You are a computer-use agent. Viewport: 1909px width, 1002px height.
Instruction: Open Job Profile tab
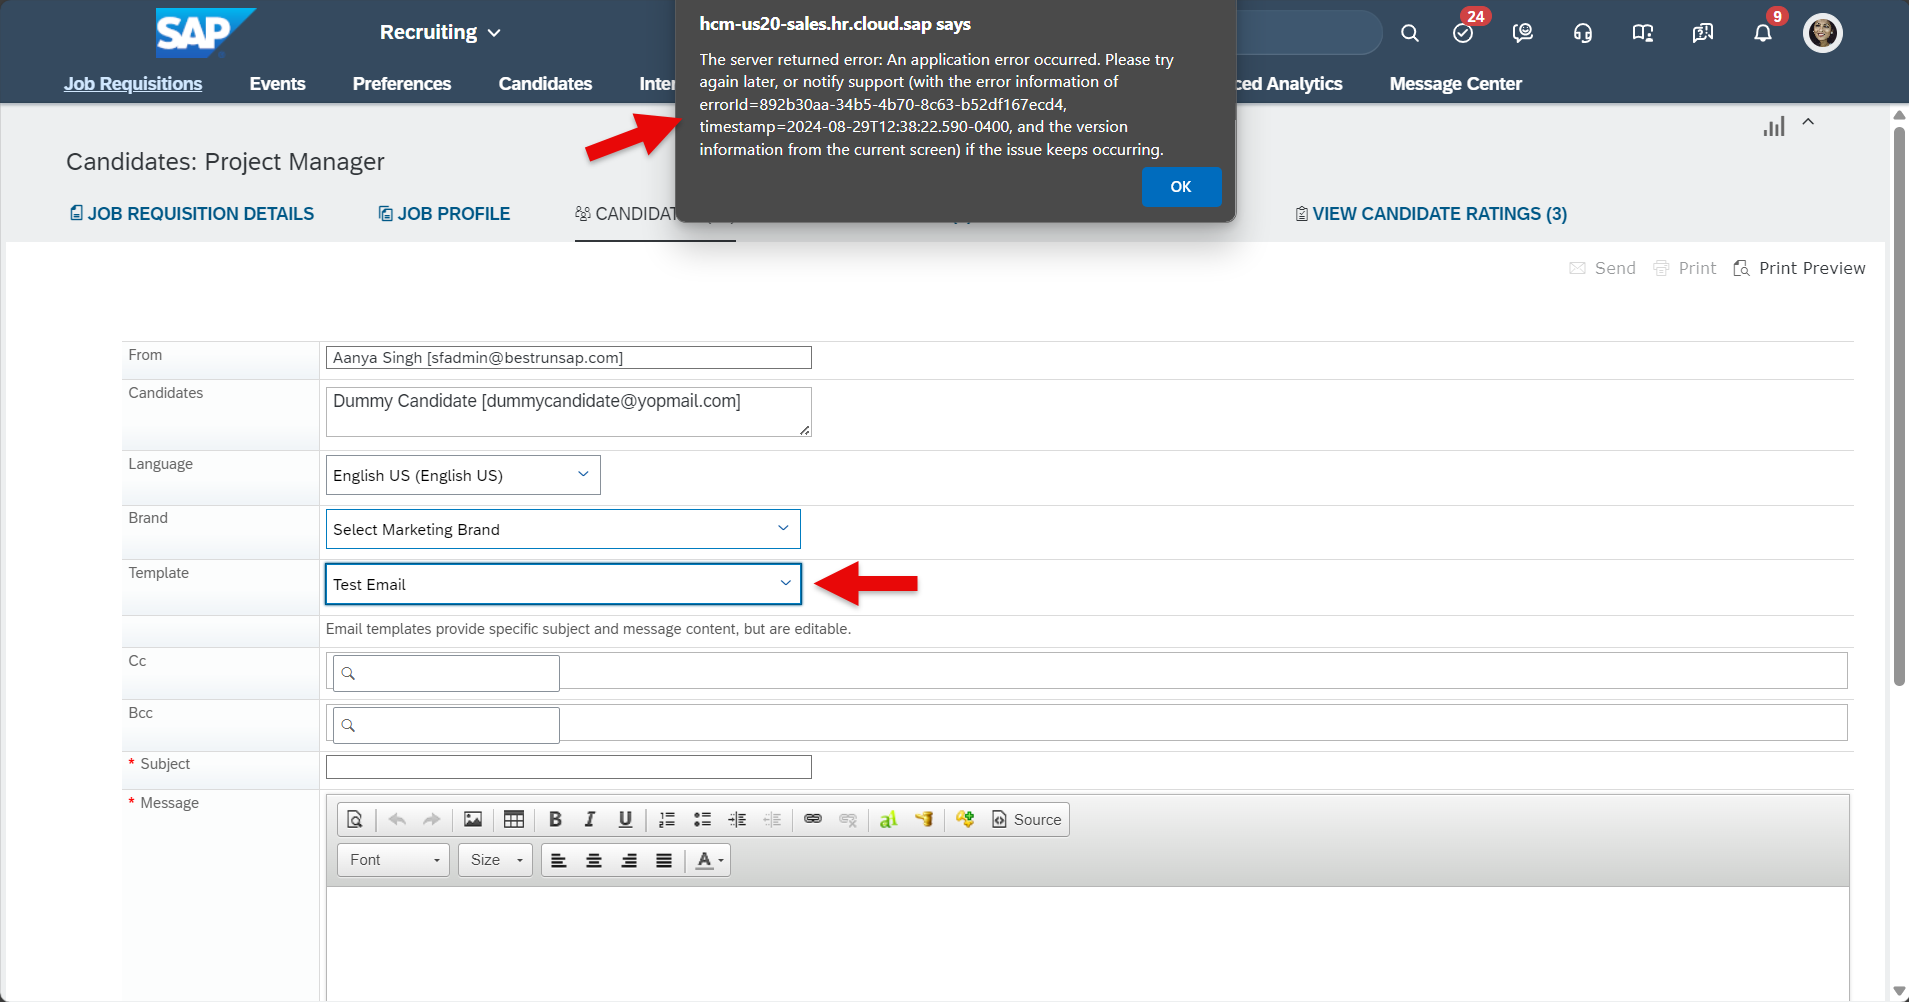(x=444, y=214)
